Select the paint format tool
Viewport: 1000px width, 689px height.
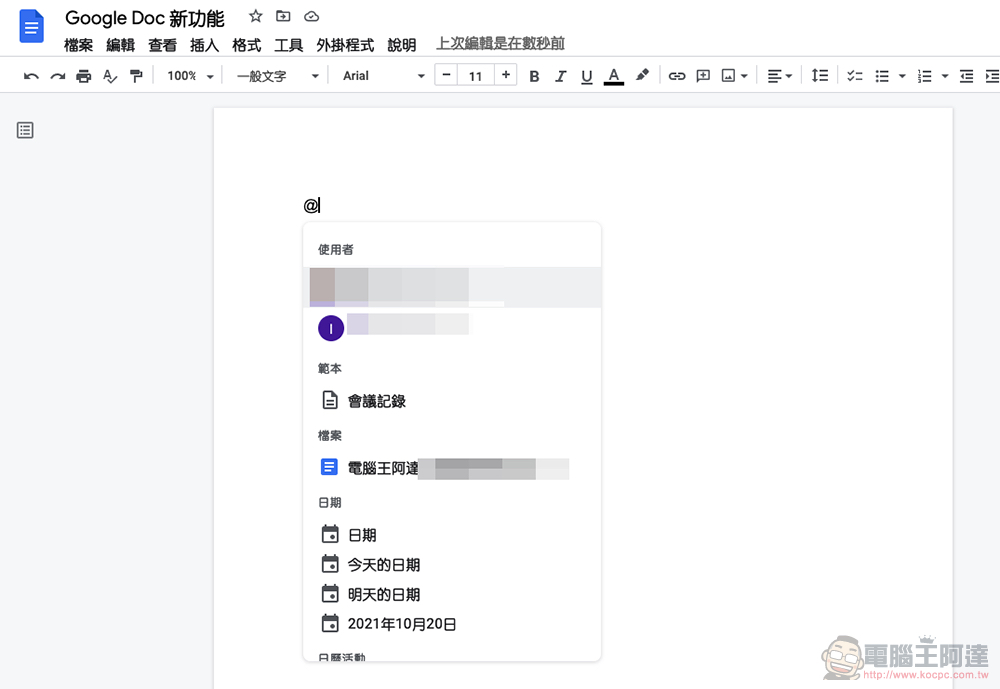click(x=136, y=76)
